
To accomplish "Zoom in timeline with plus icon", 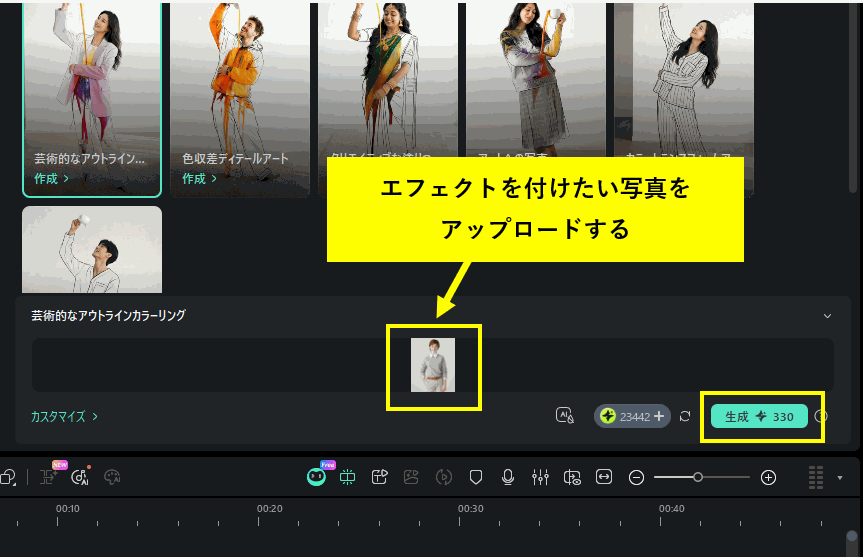I will click(x=768, y=477).
